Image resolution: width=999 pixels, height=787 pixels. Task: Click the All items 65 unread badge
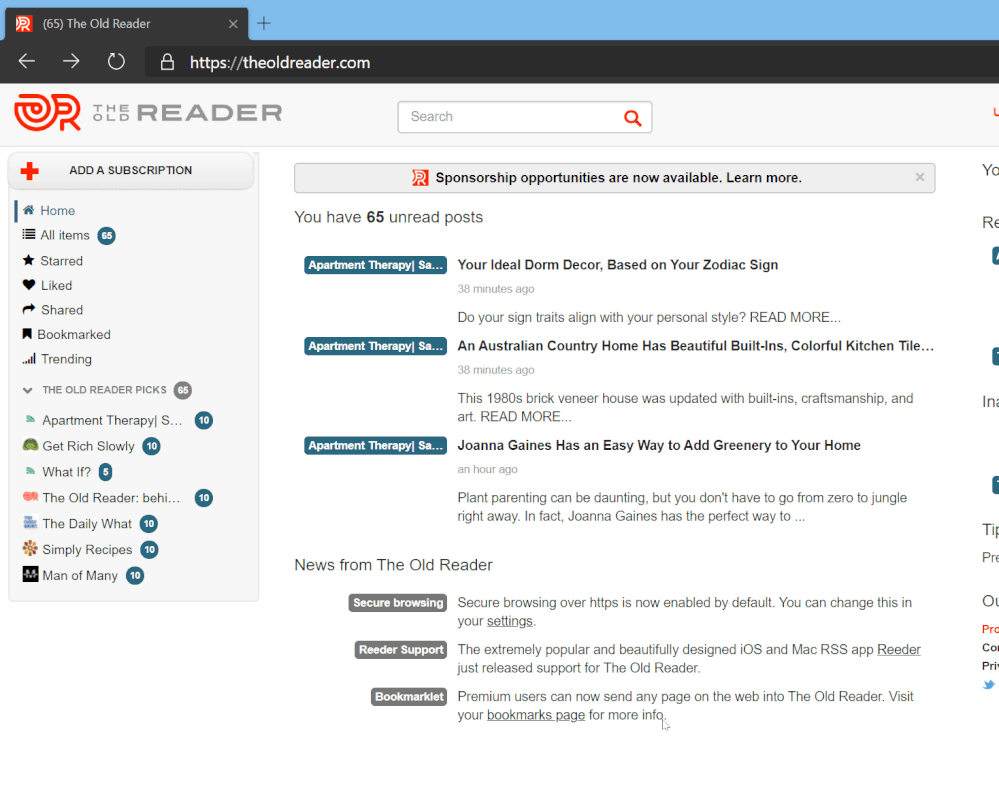click(106, 236)
